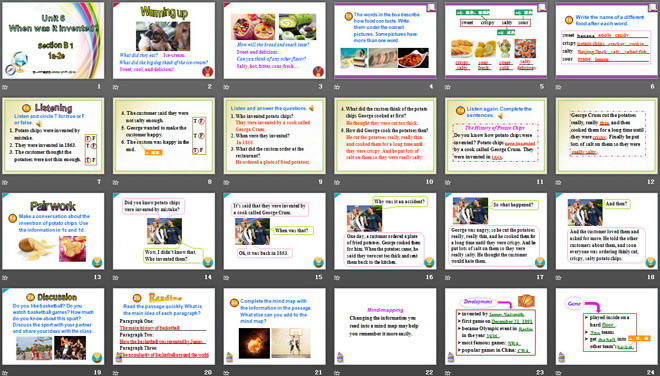Screen dimensions: 660x376
Task: Select slide 3 with the food photos
Action: [274, 40]
